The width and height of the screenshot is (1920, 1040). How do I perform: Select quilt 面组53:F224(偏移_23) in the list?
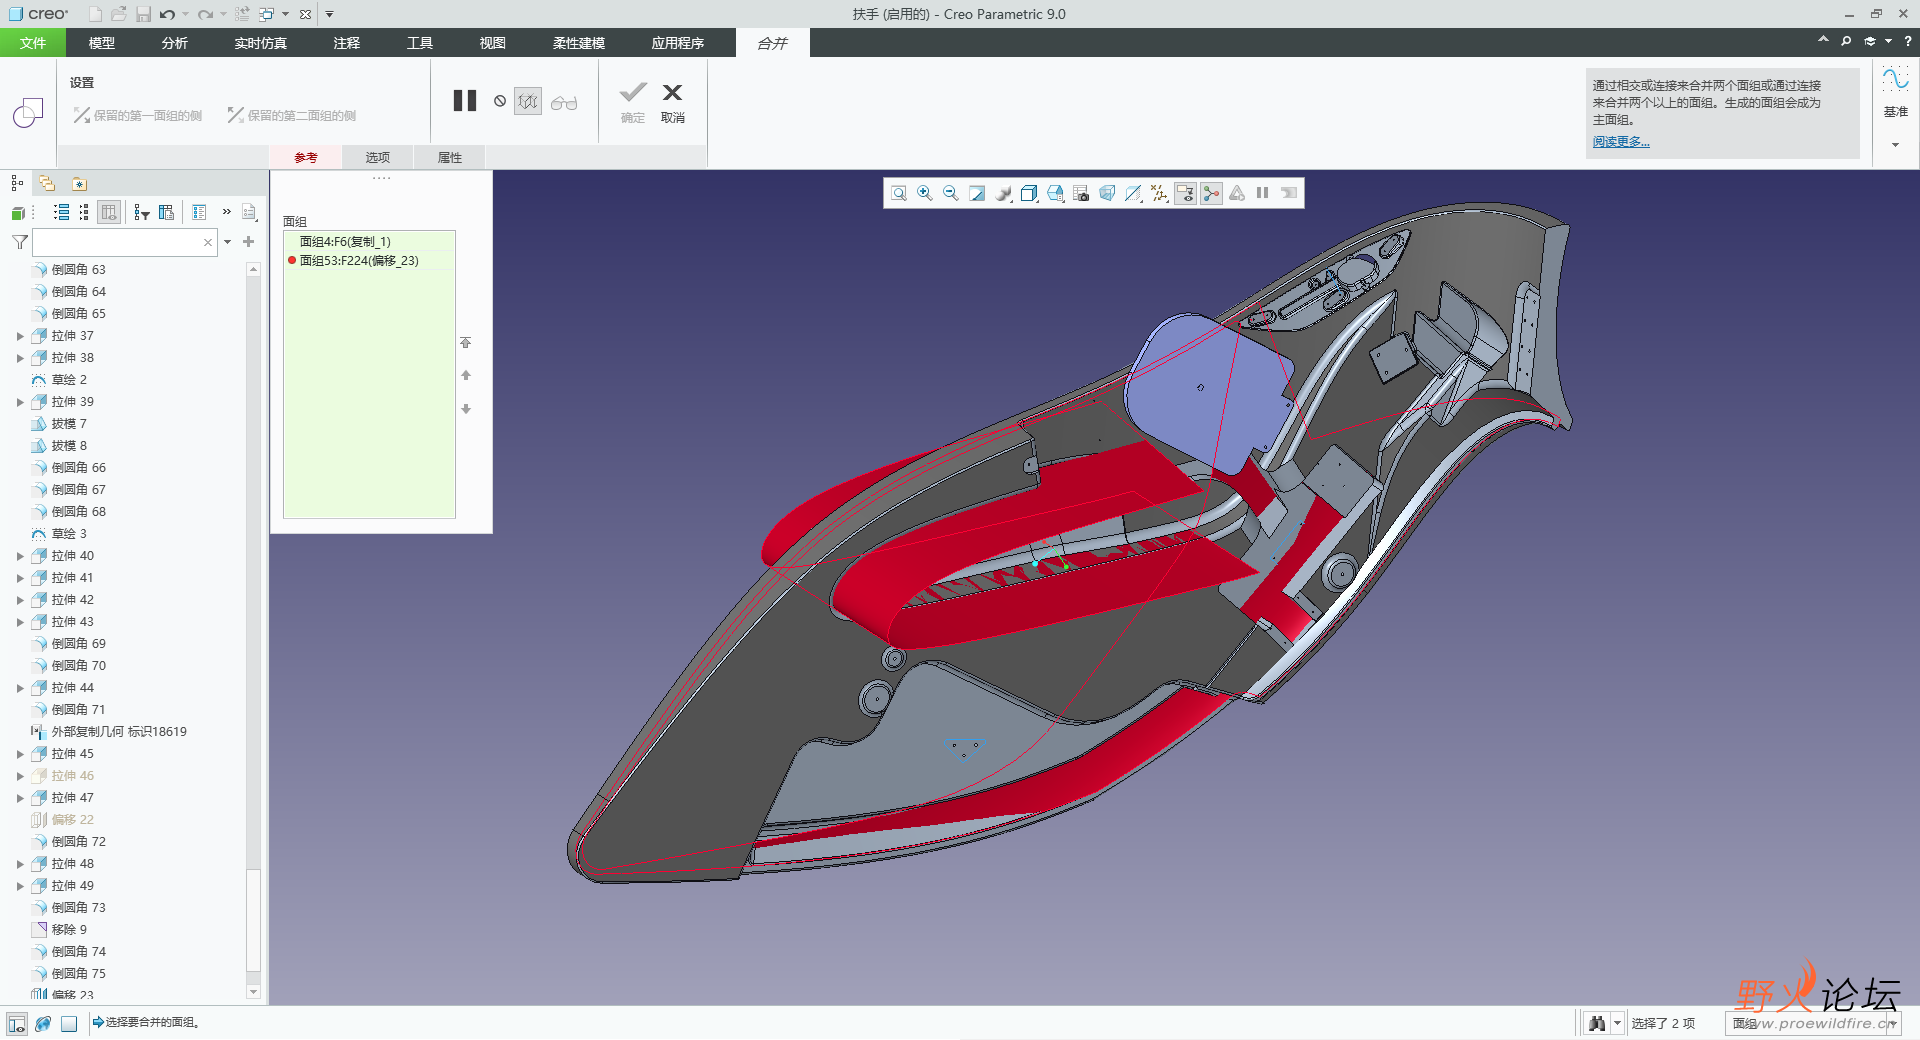point(369,260)
